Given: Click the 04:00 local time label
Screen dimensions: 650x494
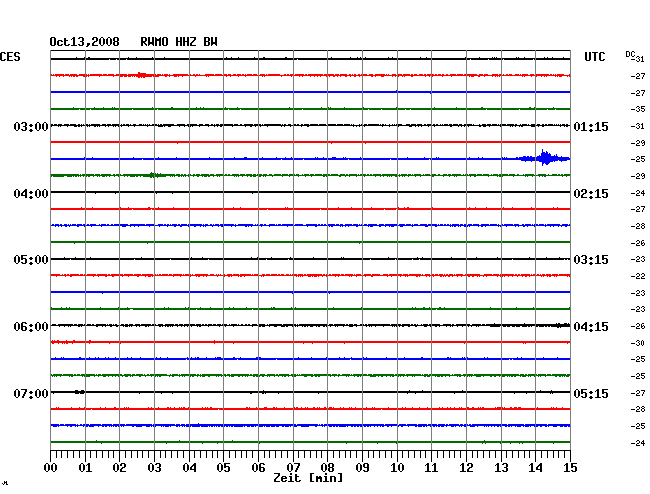Looking at the screenshot, I should [x=31, y=194].
